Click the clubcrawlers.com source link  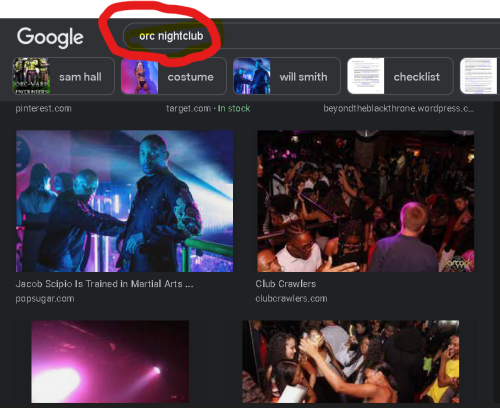(291, 299)
